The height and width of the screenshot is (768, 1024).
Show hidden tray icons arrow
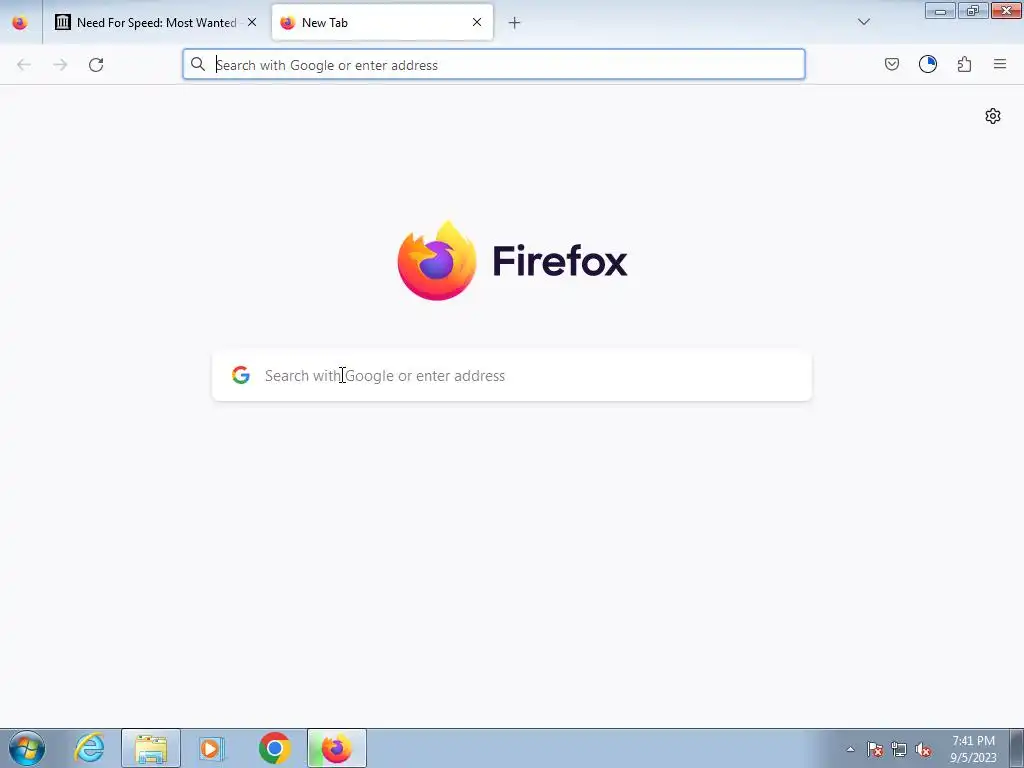(850, 749)
